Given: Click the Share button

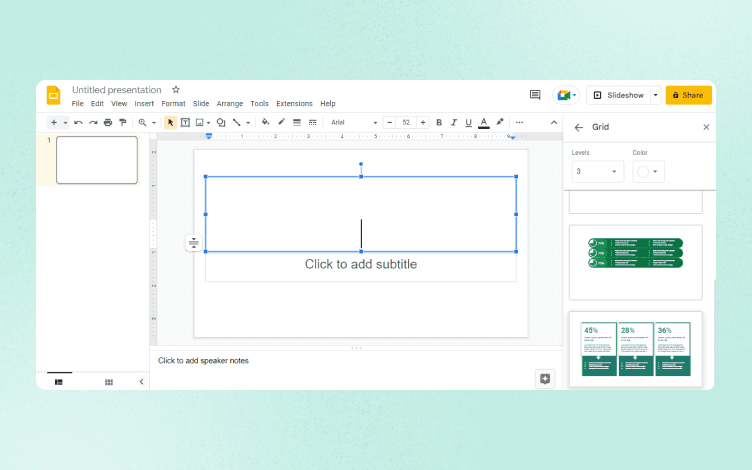Looking at the screenshot, I should pyautogui.click(x=688, y=95).
